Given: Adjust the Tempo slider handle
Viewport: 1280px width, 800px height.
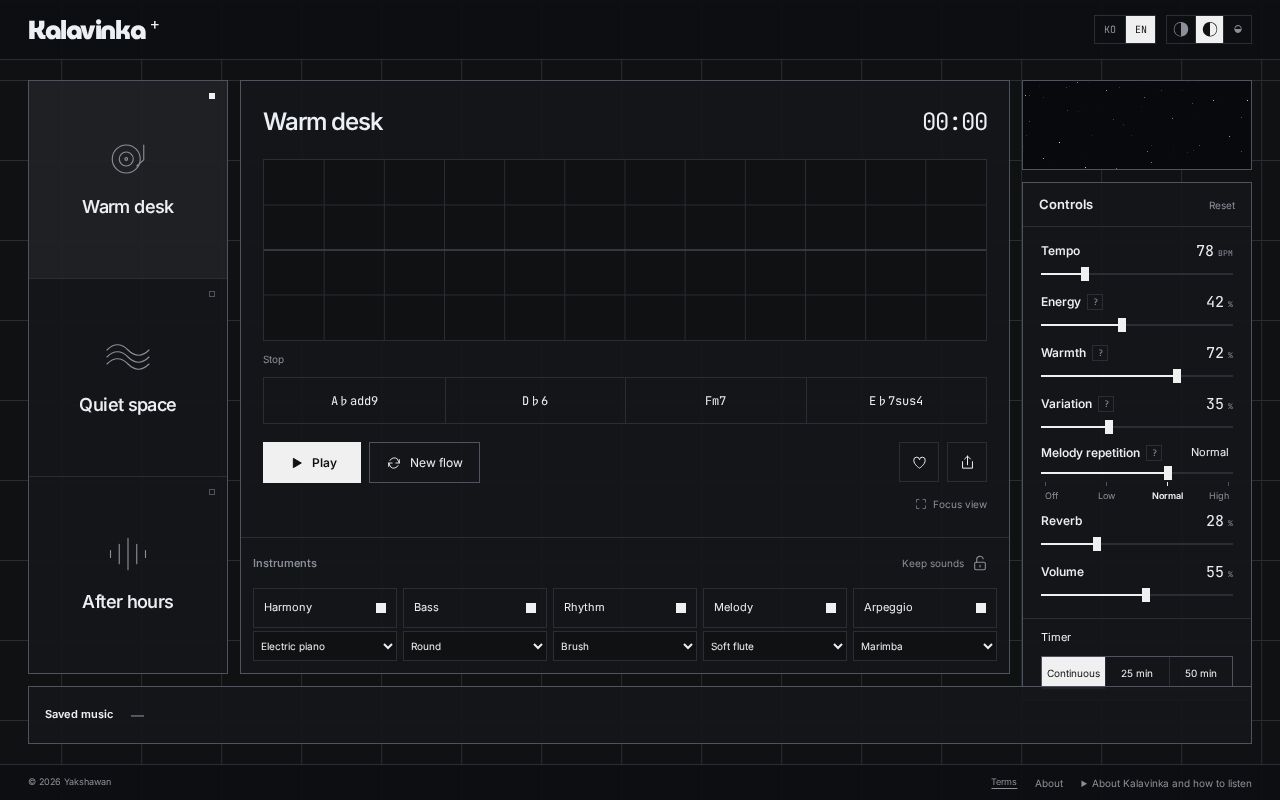Looking at the screenshot, I should 1085,274.
